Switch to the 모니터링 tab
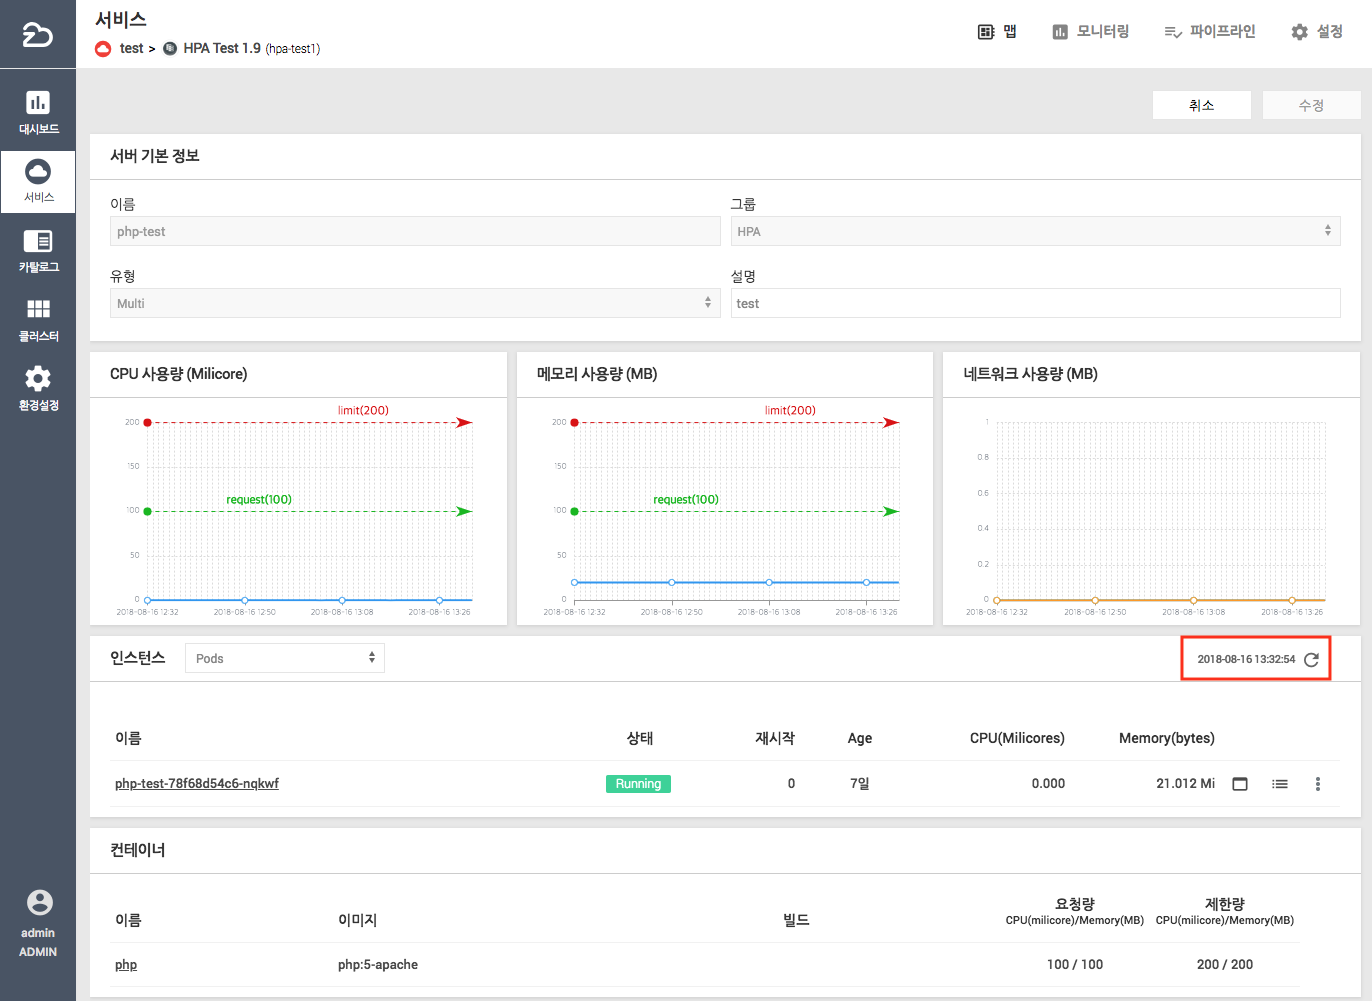 coord(1090,32)
